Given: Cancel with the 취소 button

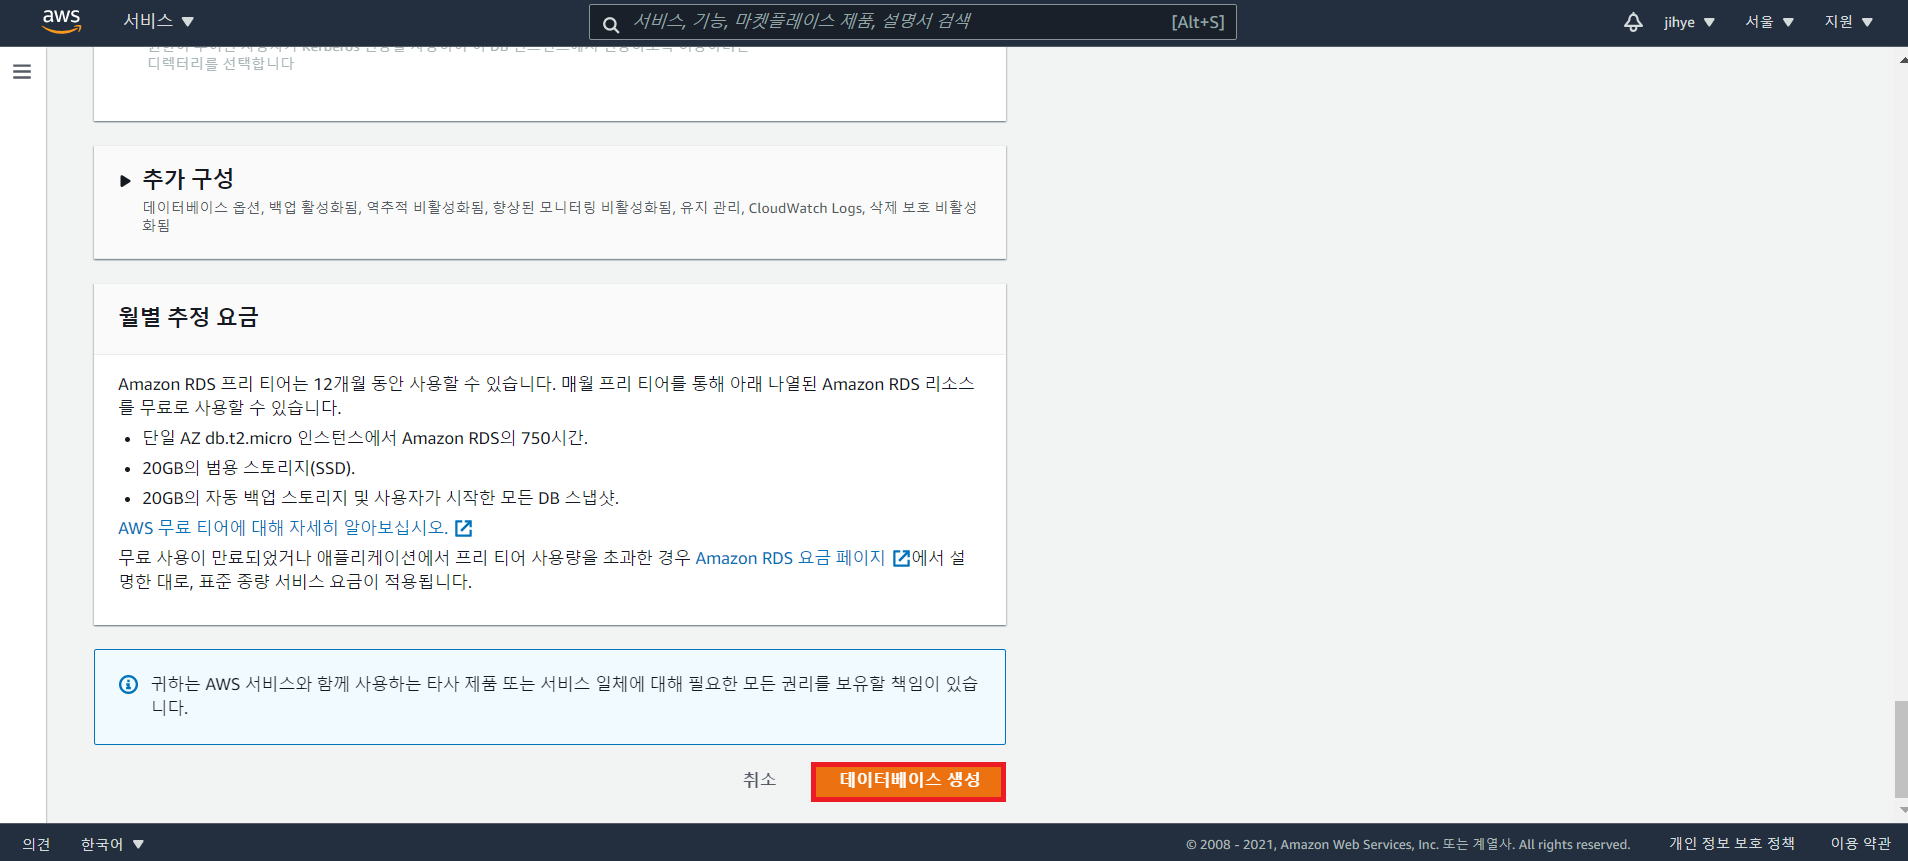Looking at the screenshot, I should 759,780.
